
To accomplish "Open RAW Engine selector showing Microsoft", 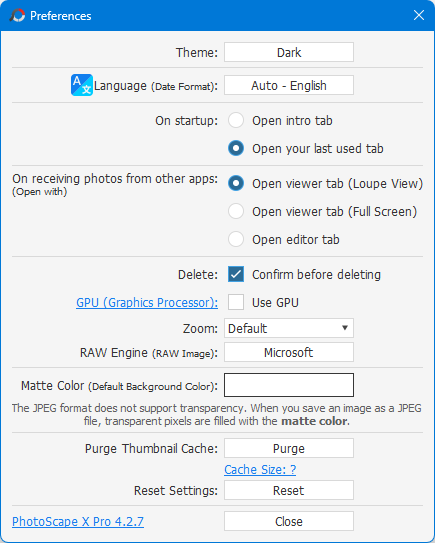I will tap(289, 352).
